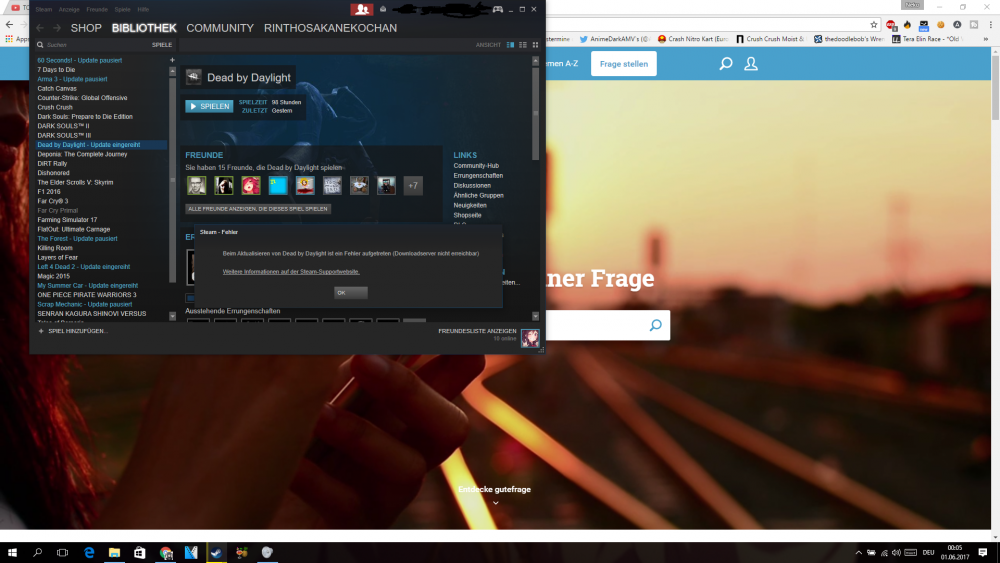Screen dimensions: 1000x563
Task: Switch library to list view icon
Action: 523,45
